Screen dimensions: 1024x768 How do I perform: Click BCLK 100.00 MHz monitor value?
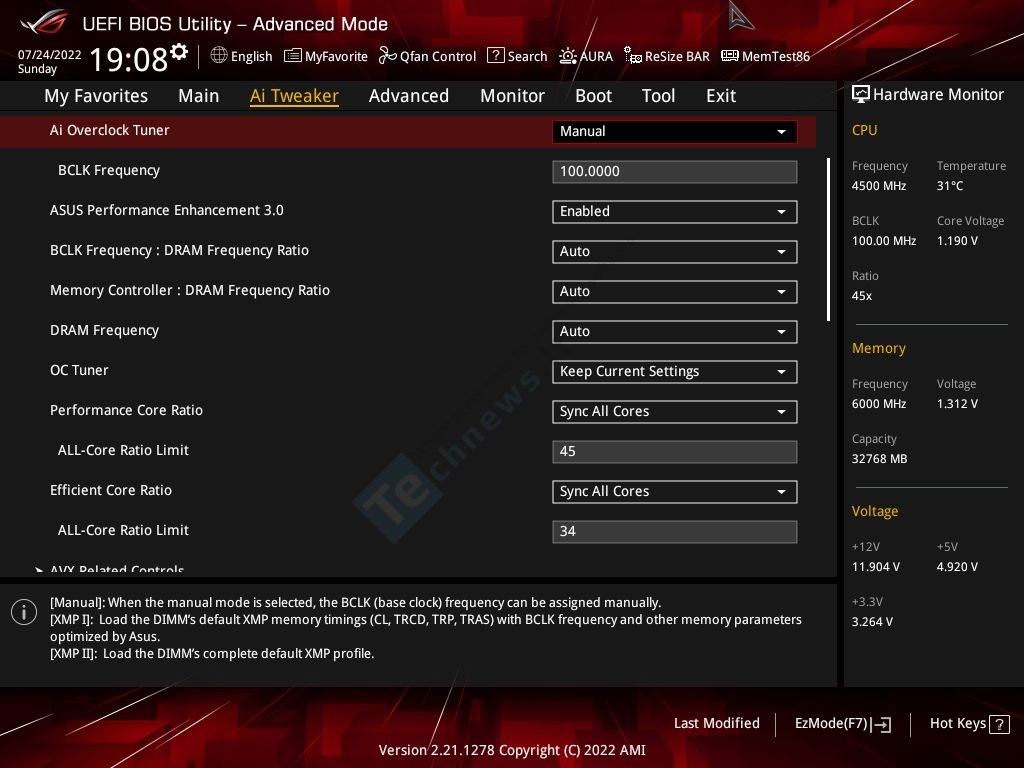click(884, 241)
